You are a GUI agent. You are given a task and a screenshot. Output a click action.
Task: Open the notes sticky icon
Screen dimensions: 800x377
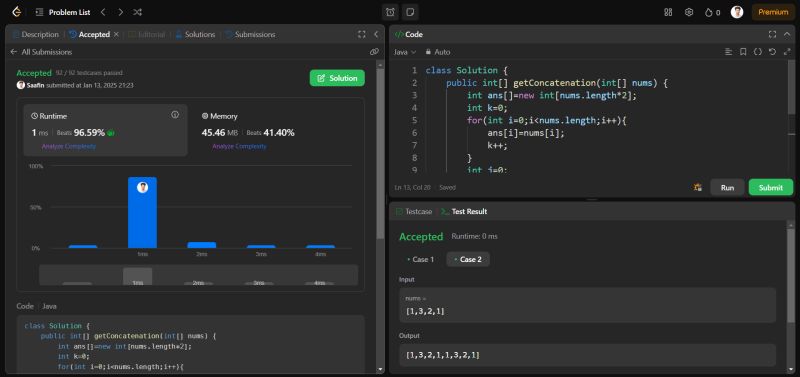coord(409,12)
